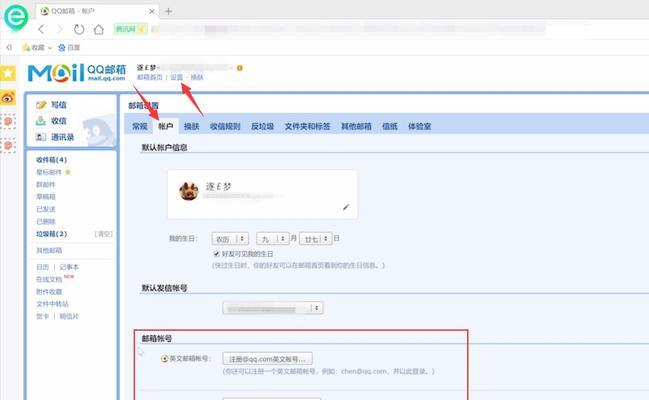Open the Weibo eye sidebar icon

pyautogui.click(x=8, y=98)
